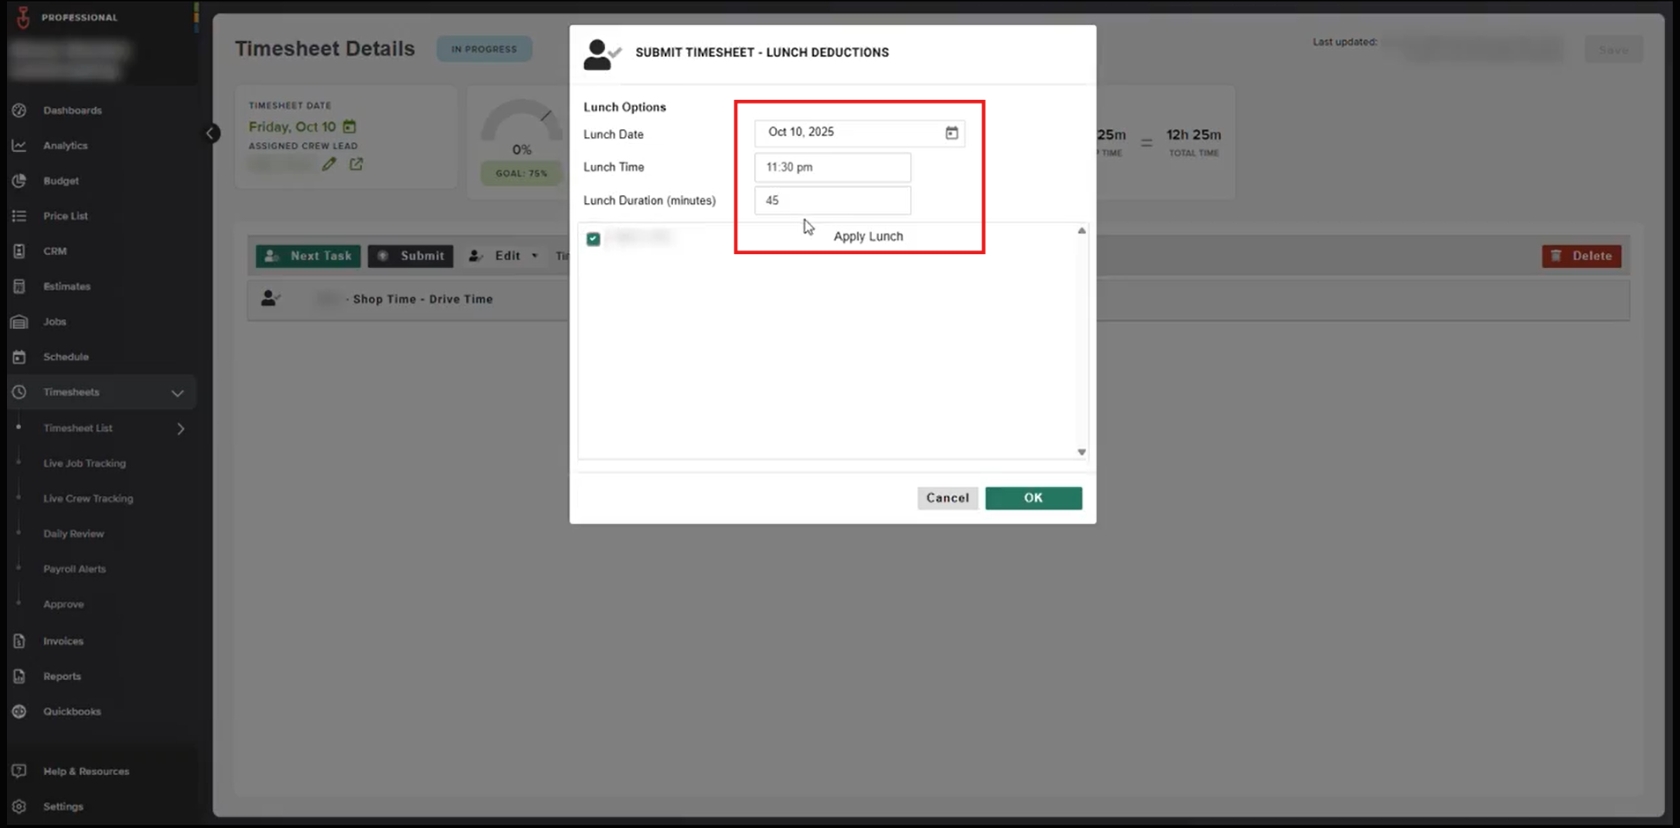The width and height of the screenshot is (1680, 828).
Task: Click the Settings gear icon
Action: (x=19, y=807)
